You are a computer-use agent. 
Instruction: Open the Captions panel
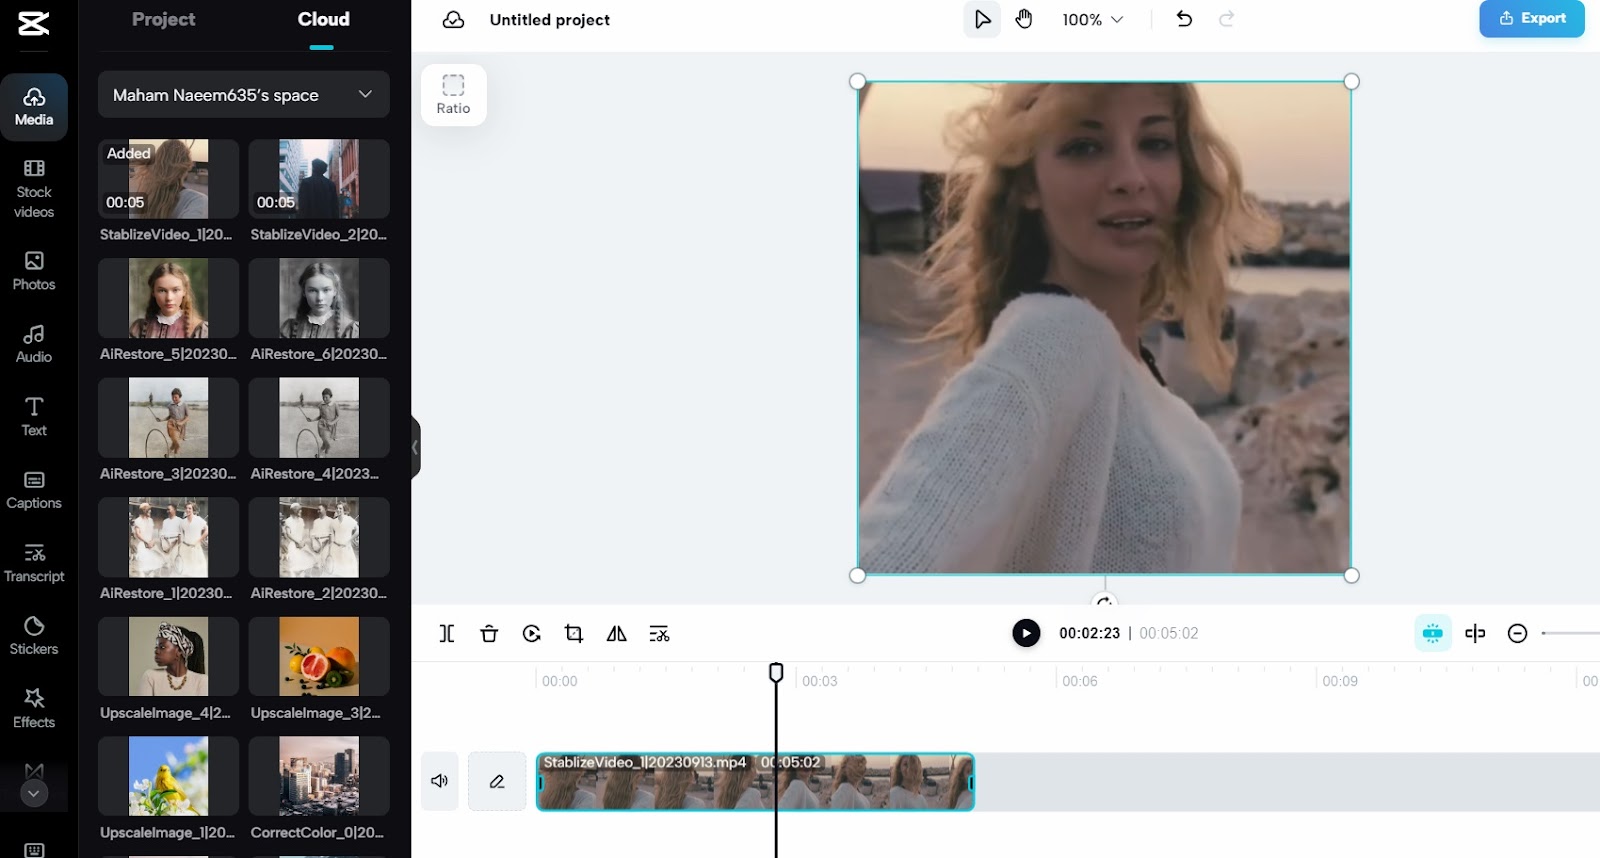click(x=34, y=490)
